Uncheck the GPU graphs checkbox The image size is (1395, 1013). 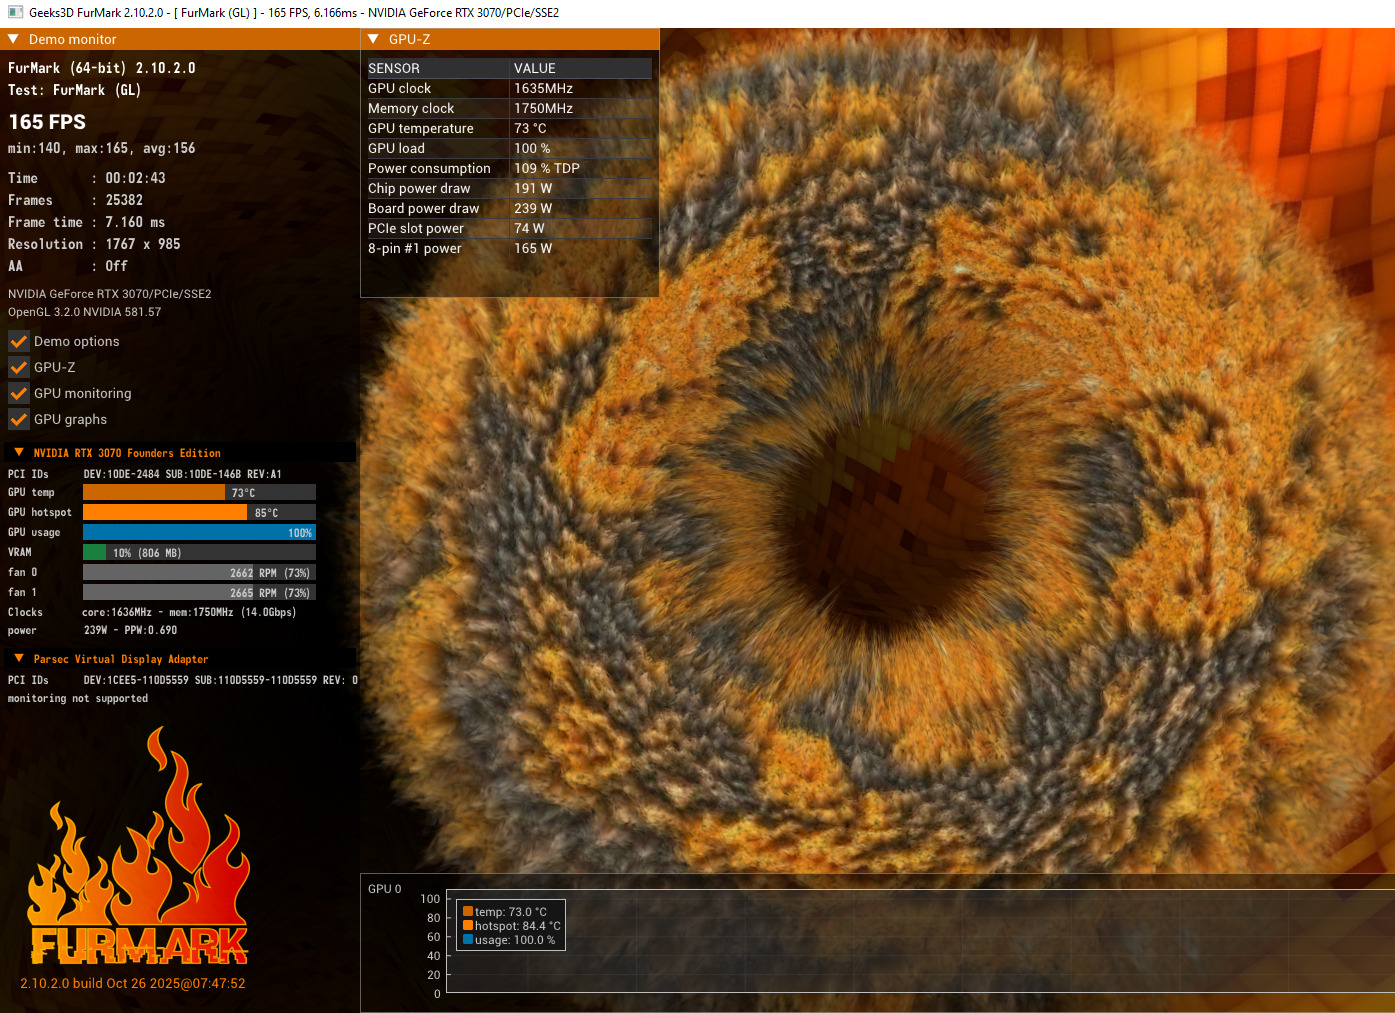pos(19,419)
